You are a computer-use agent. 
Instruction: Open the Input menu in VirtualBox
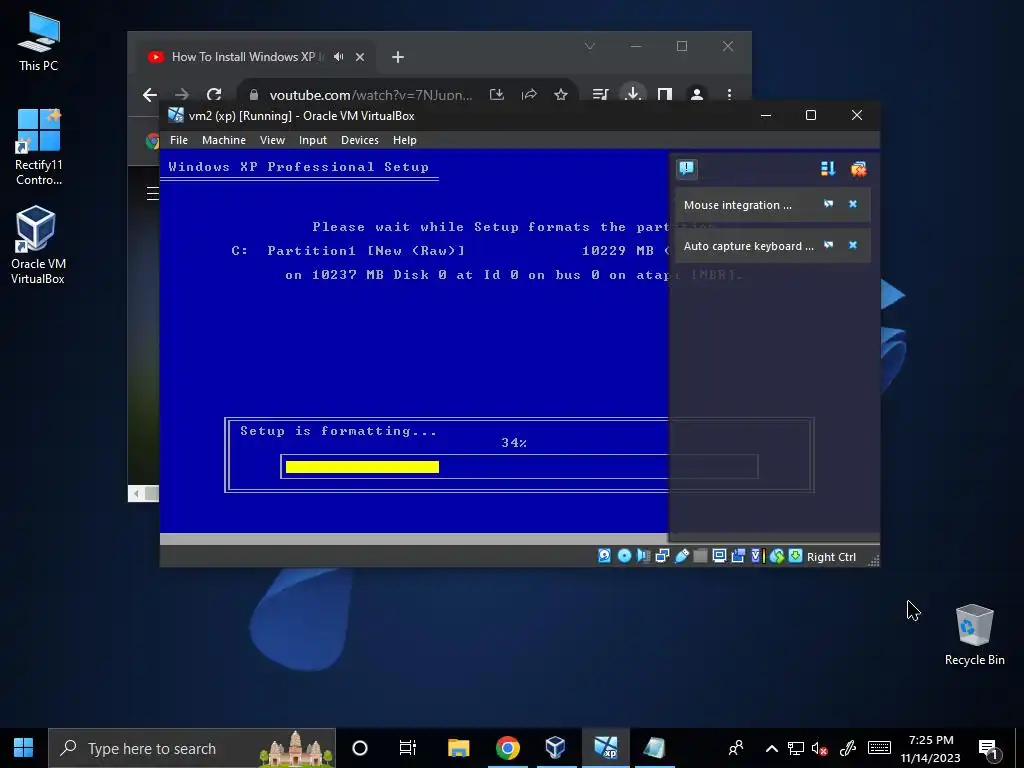coord(312,140)
